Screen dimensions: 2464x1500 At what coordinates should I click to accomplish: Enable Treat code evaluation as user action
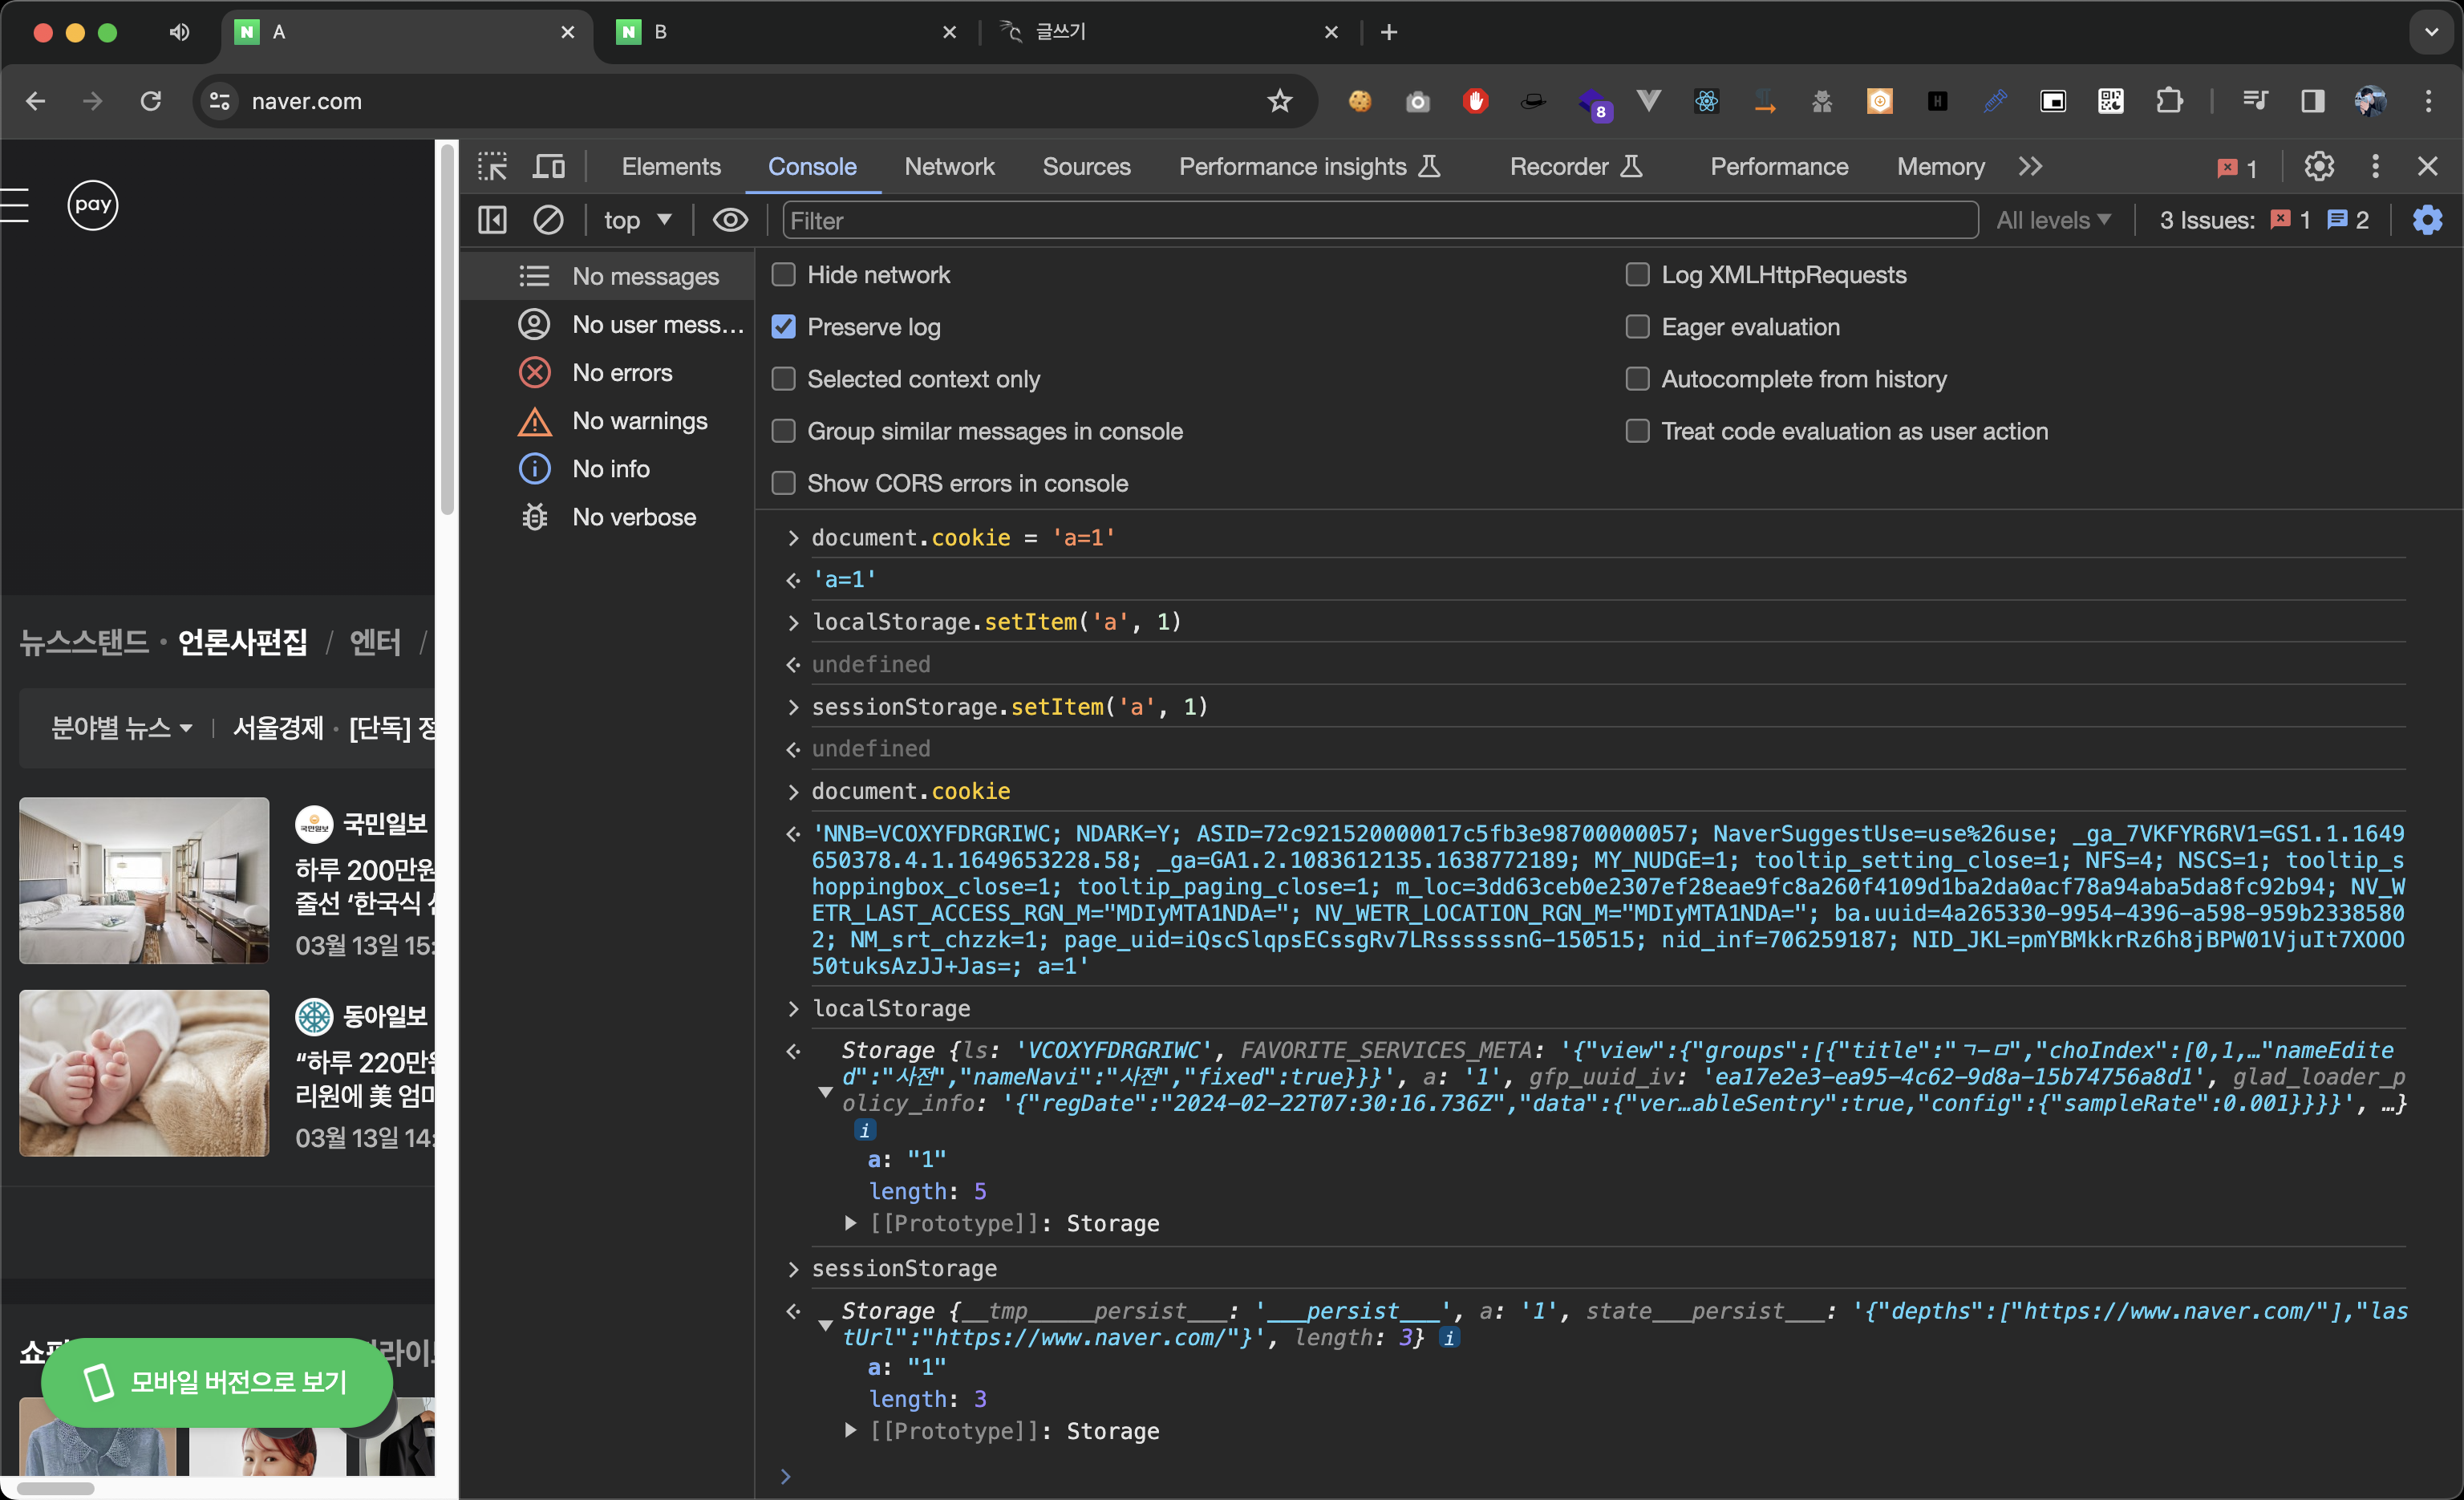point(1637,431)
